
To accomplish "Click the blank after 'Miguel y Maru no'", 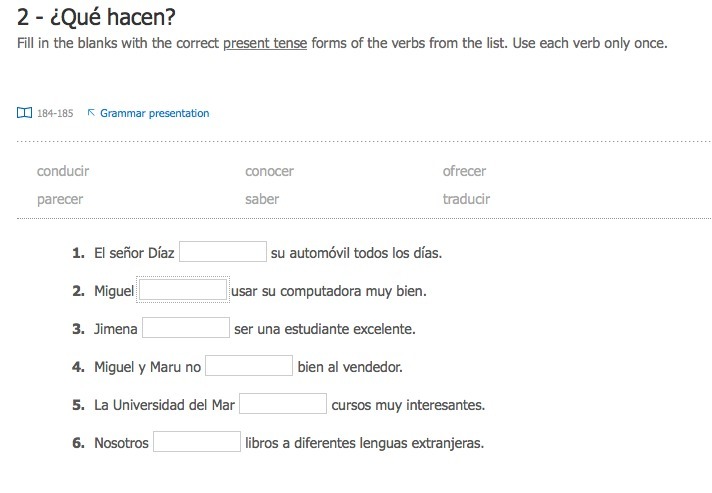I will coord(249,366).
